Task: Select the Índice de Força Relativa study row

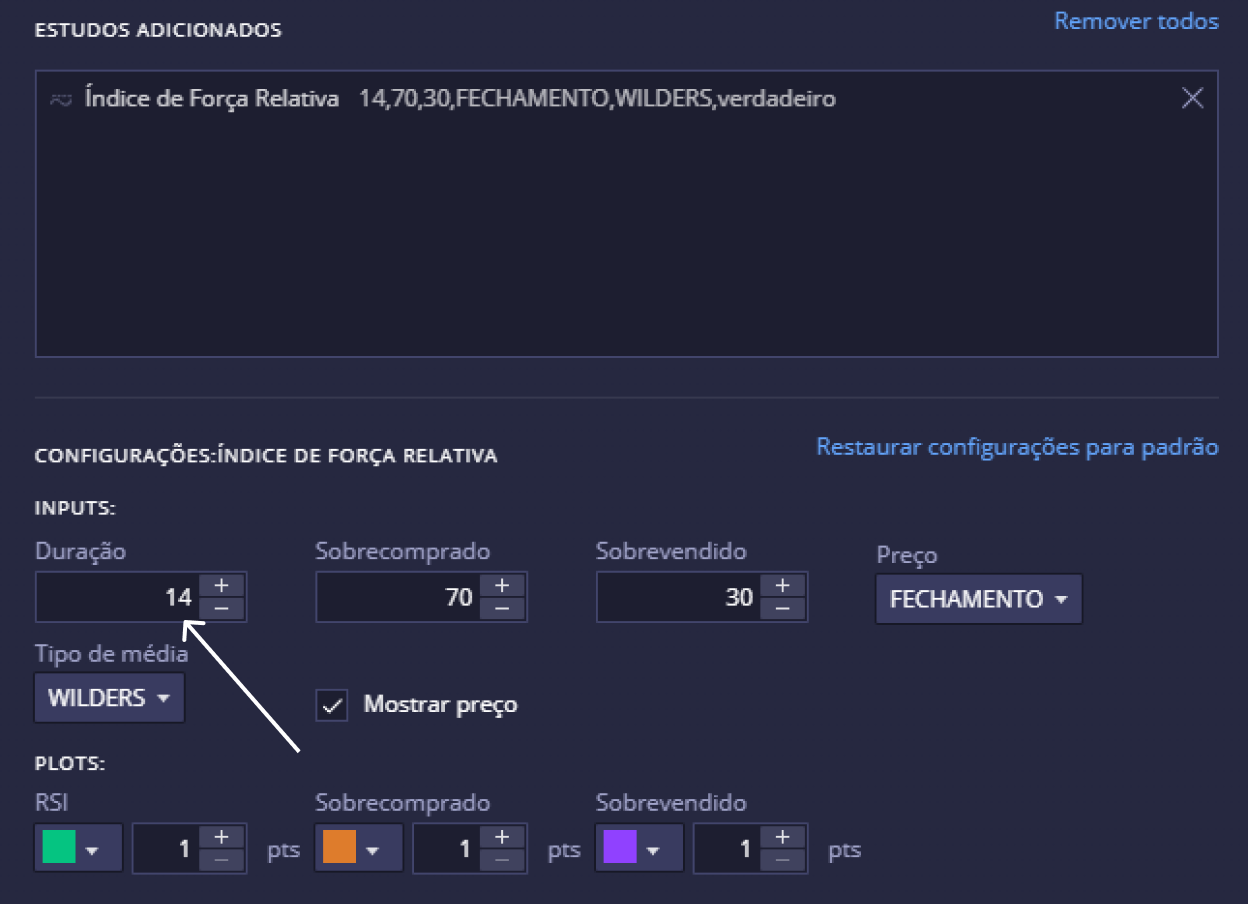Action: pos(460,99)
